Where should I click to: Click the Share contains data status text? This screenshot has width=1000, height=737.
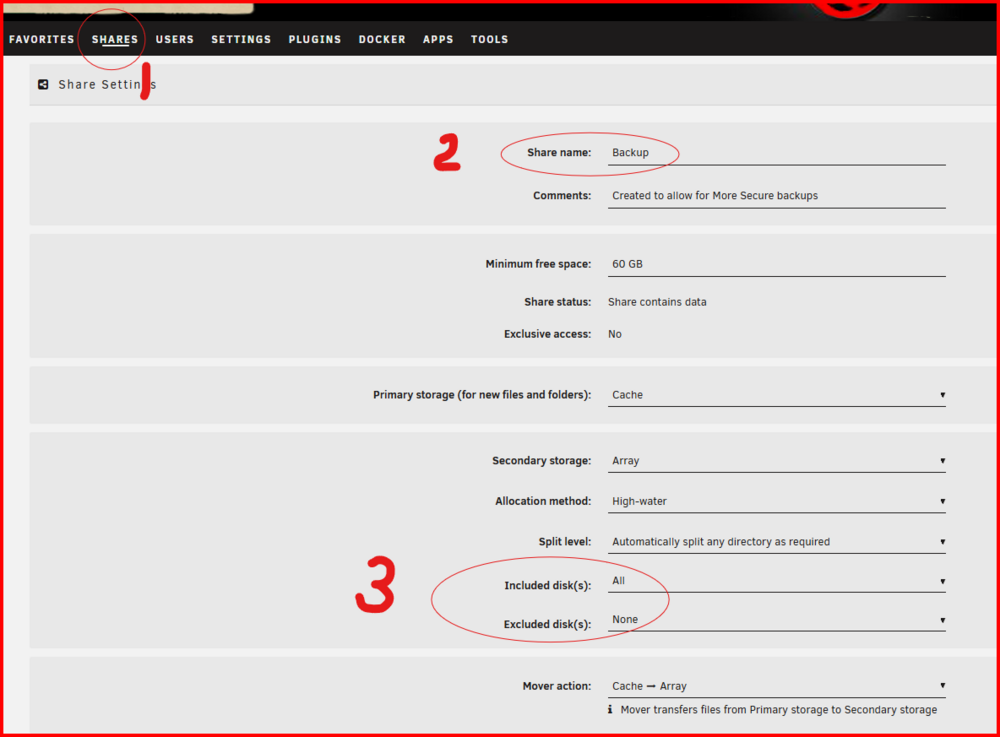click(x=657, y=302)
